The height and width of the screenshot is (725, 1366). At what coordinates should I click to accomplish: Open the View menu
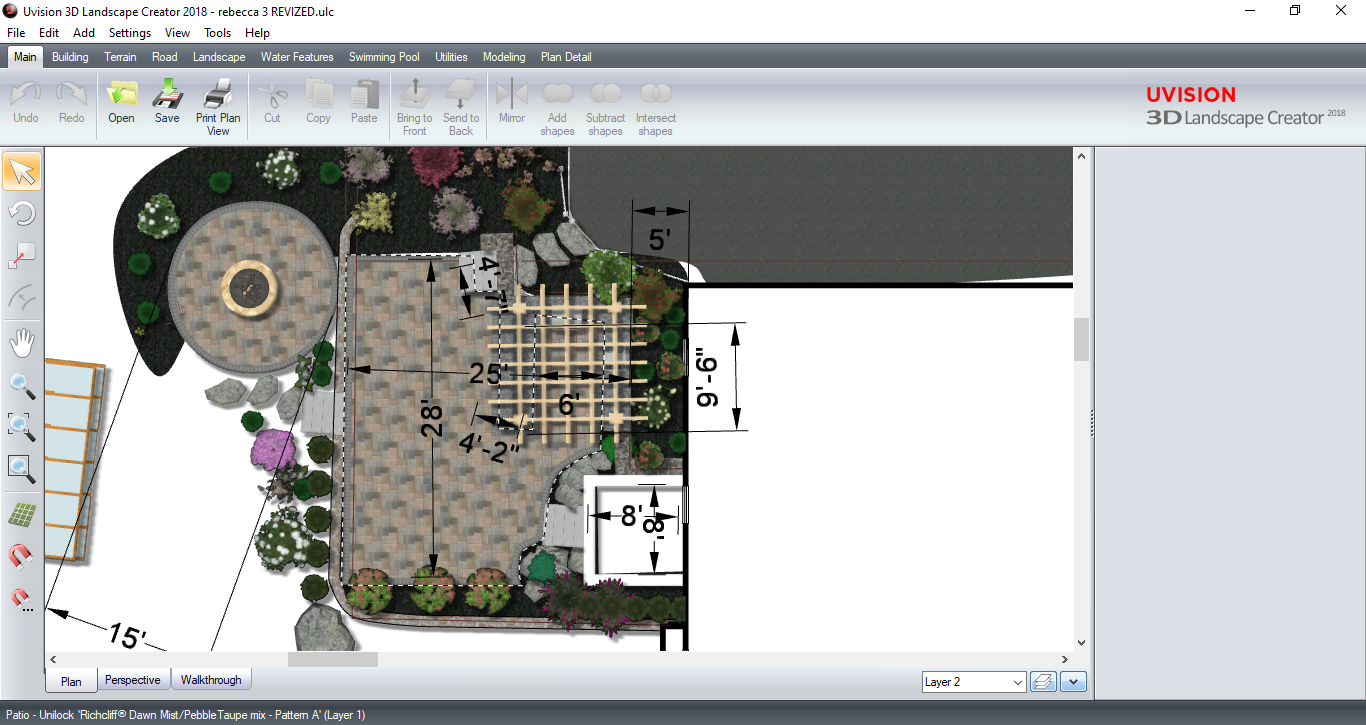(x=177, y=33)
